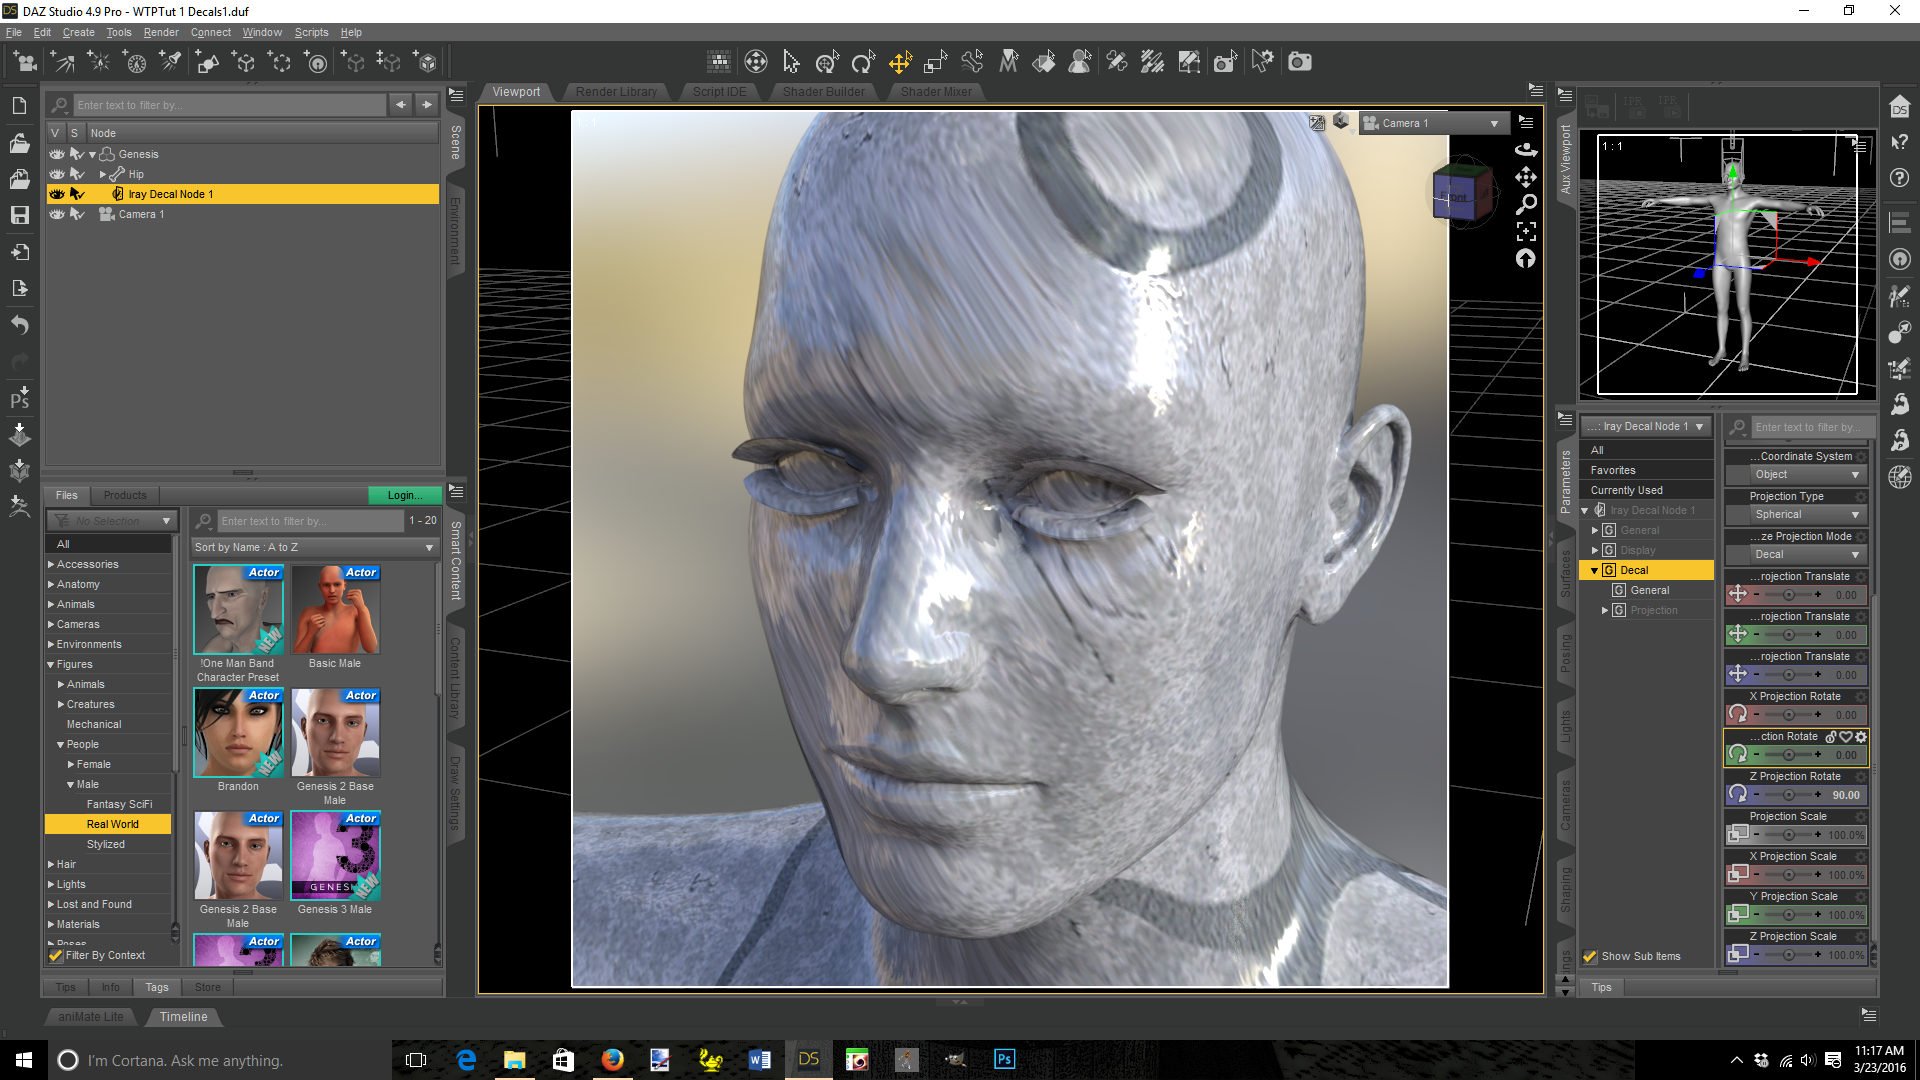Open the Sort by Name dropdown

pyautogui.click(x=315, y=548)
